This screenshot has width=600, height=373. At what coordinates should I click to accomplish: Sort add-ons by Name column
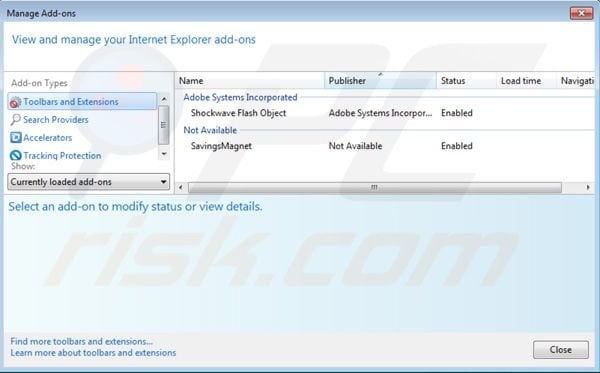tap(250, 81)
